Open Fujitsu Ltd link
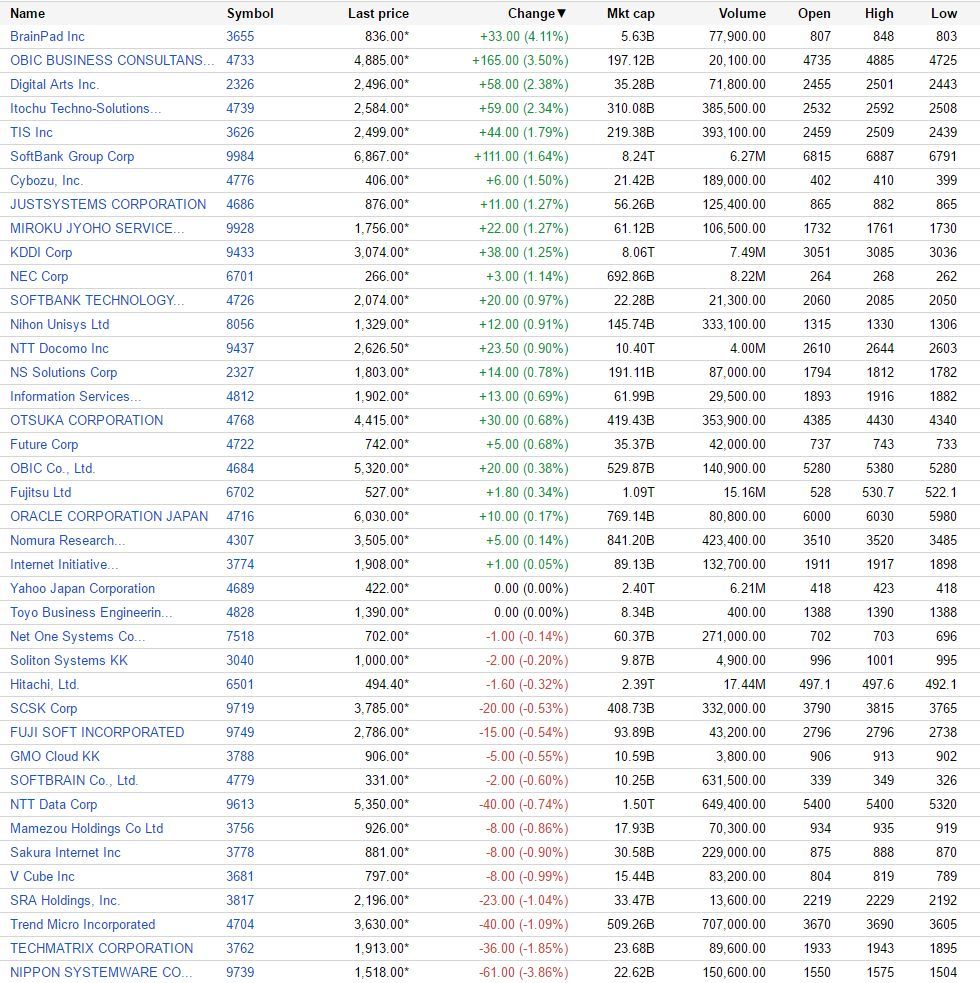 coord(41,493)
